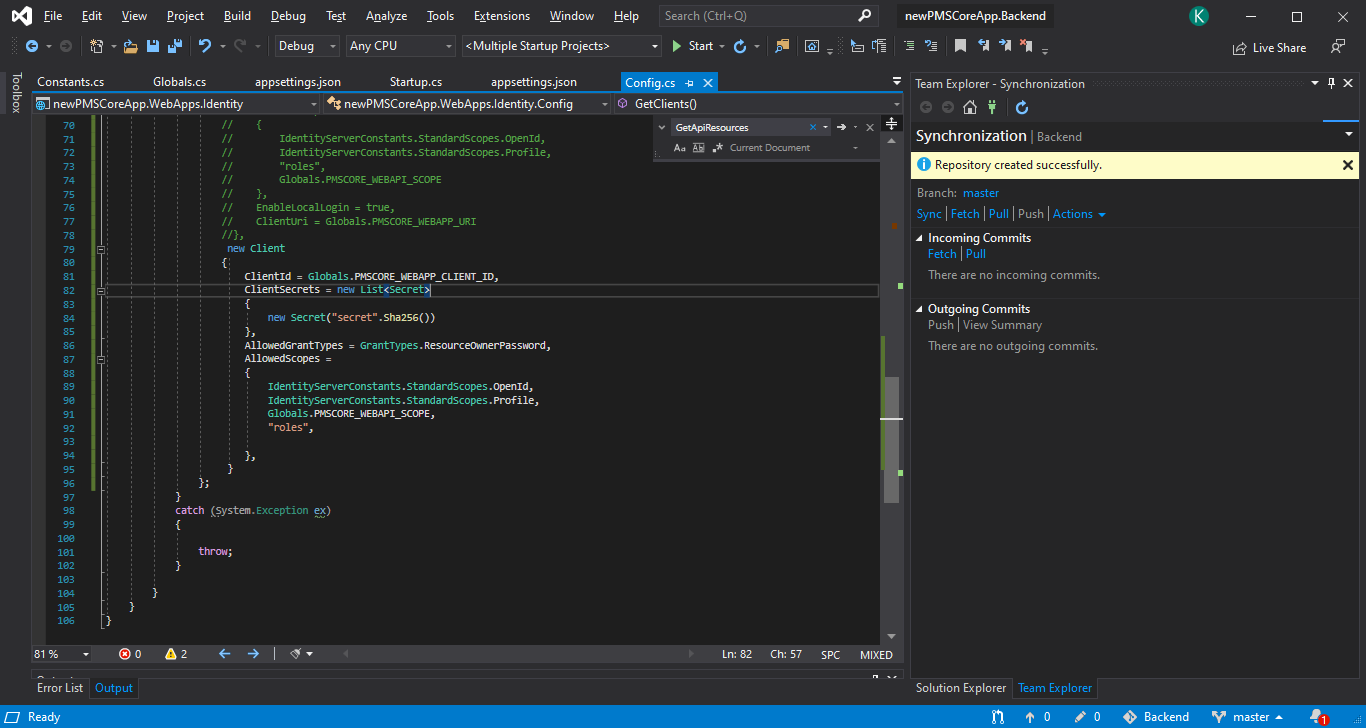
Task: Toggle bookmark on current line icon
Action: tap(960, 46)
